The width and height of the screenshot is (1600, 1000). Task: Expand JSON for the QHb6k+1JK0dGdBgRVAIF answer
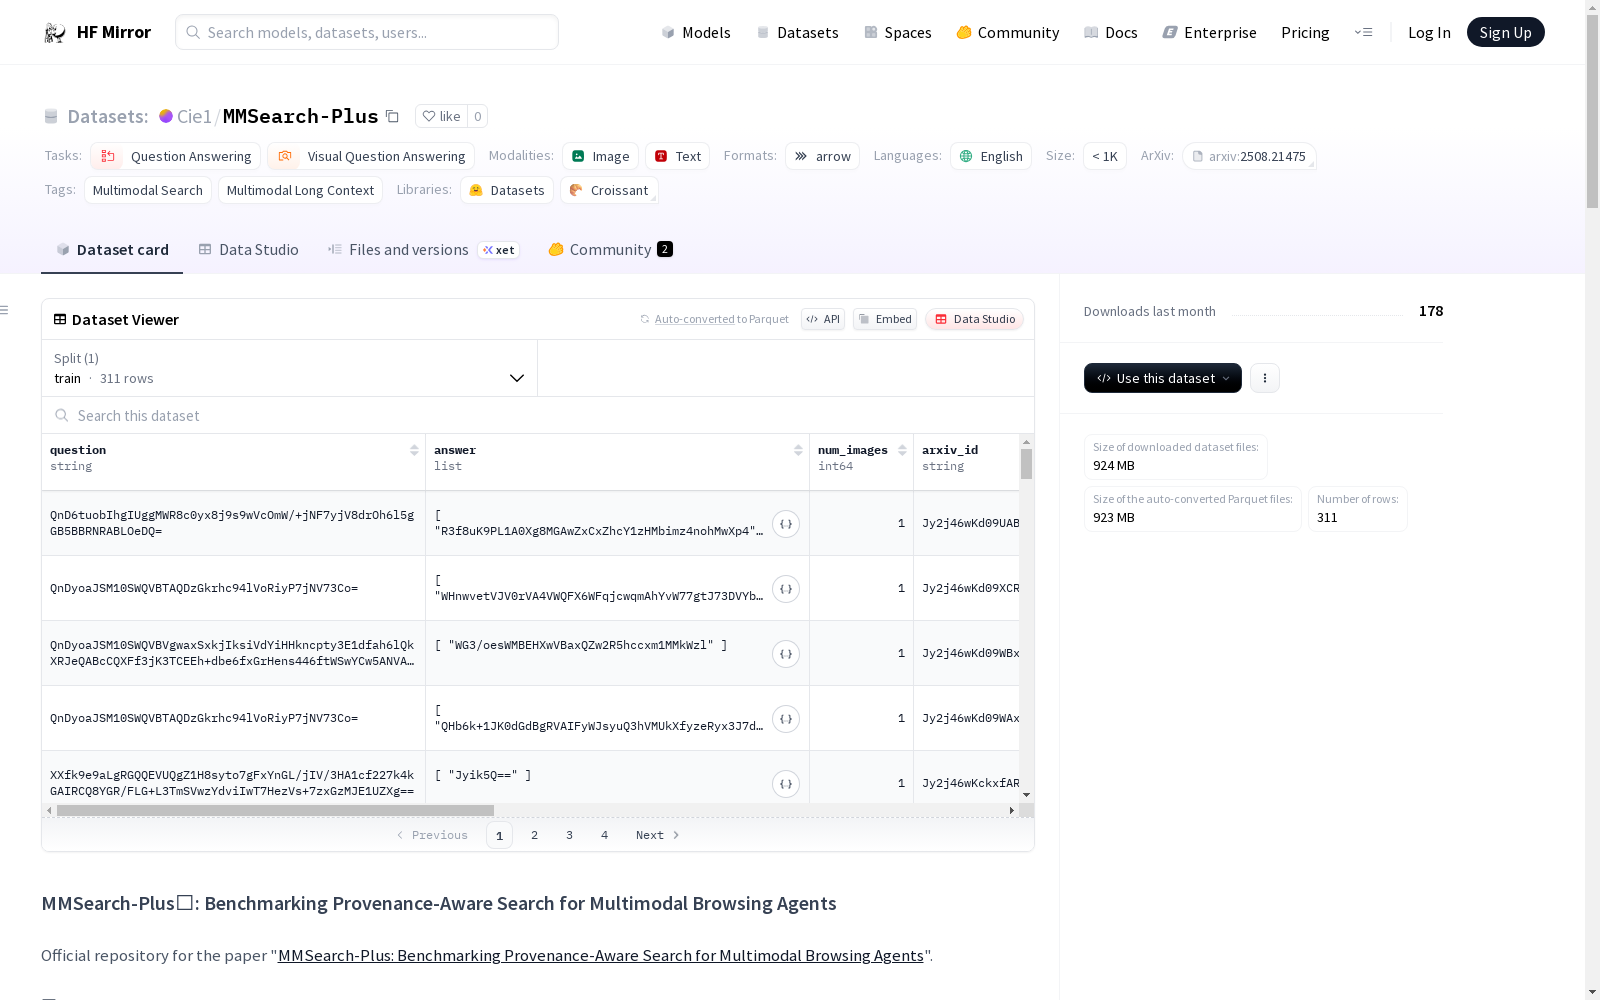coord(786,719)
